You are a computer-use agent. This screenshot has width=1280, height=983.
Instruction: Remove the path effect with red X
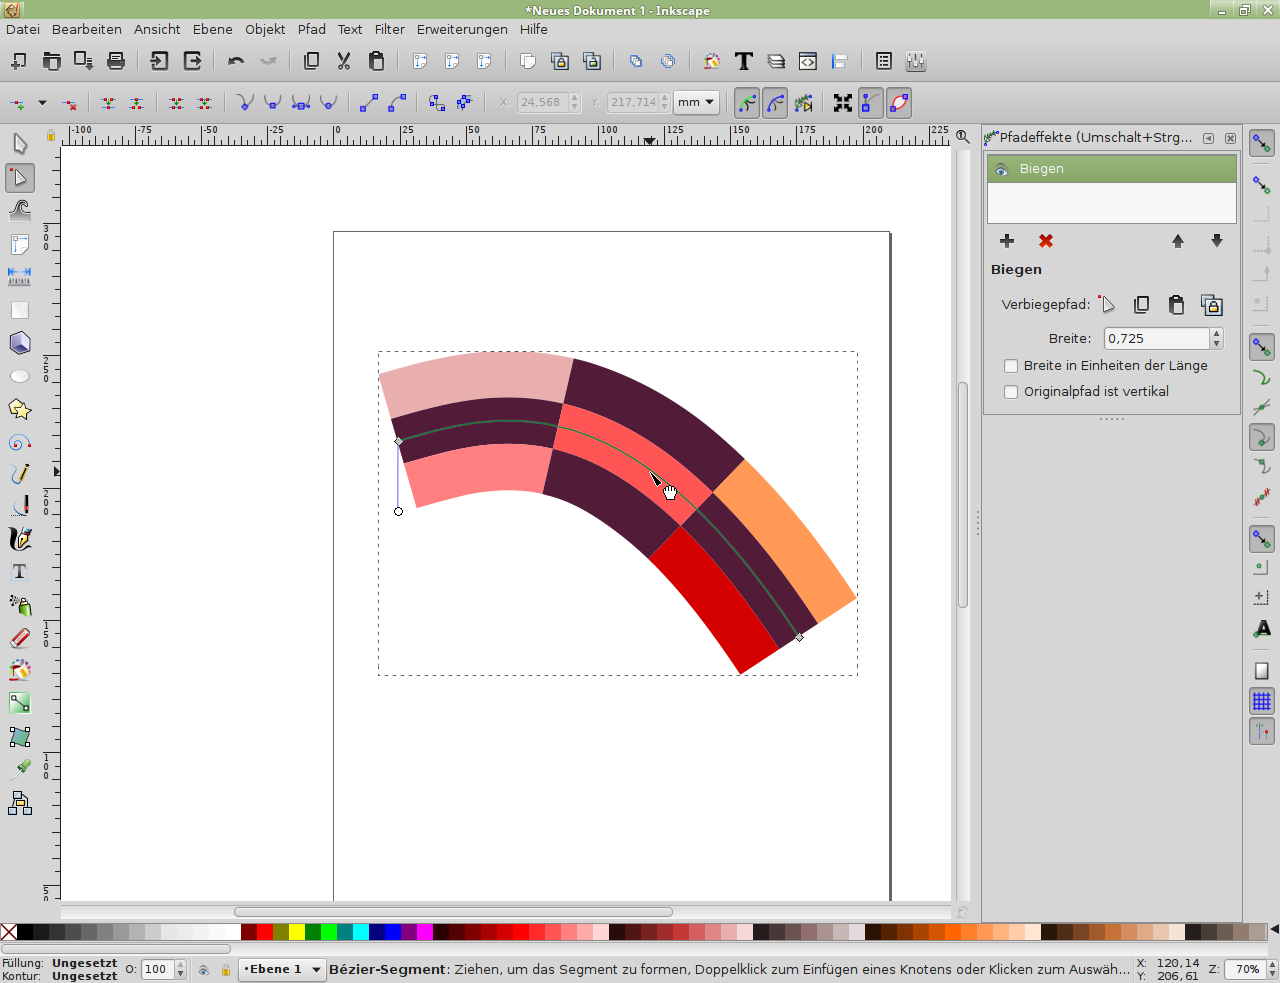(1046, 241)
